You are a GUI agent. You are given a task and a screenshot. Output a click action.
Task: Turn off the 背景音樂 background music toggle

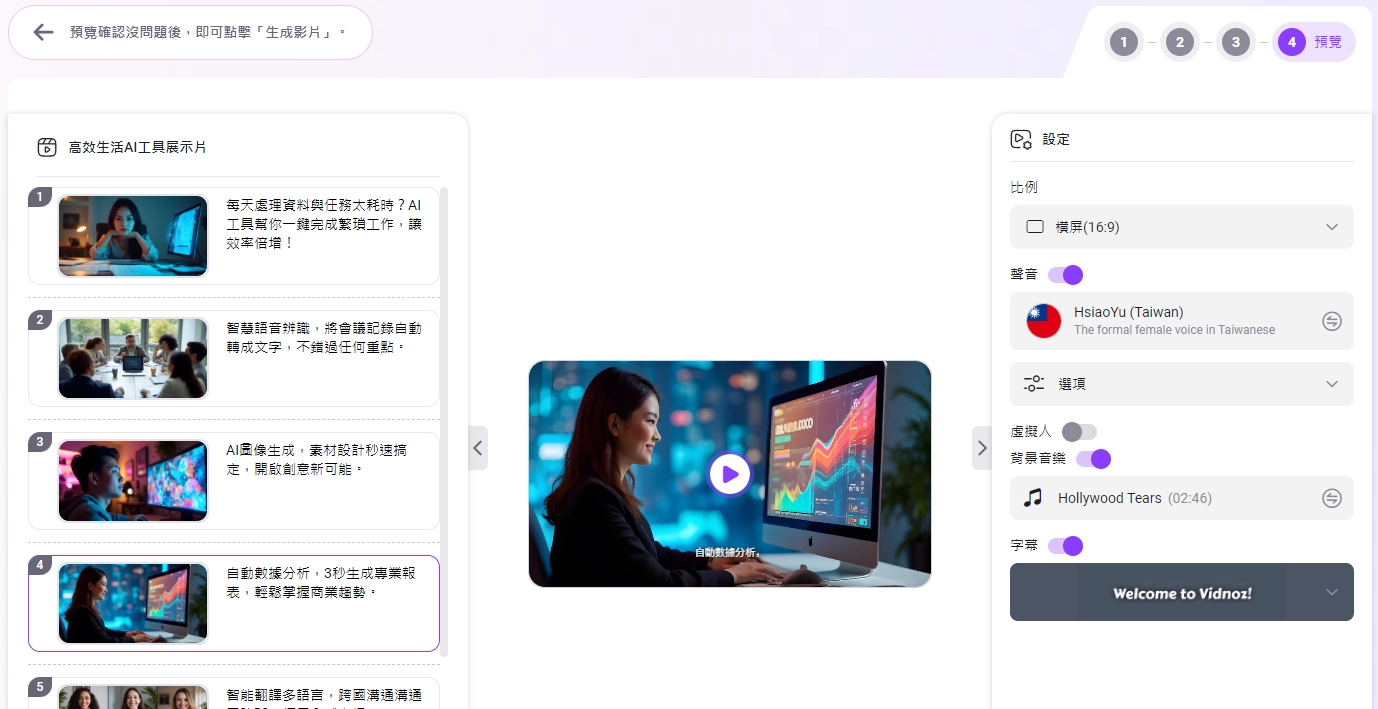coord(1093,459)
